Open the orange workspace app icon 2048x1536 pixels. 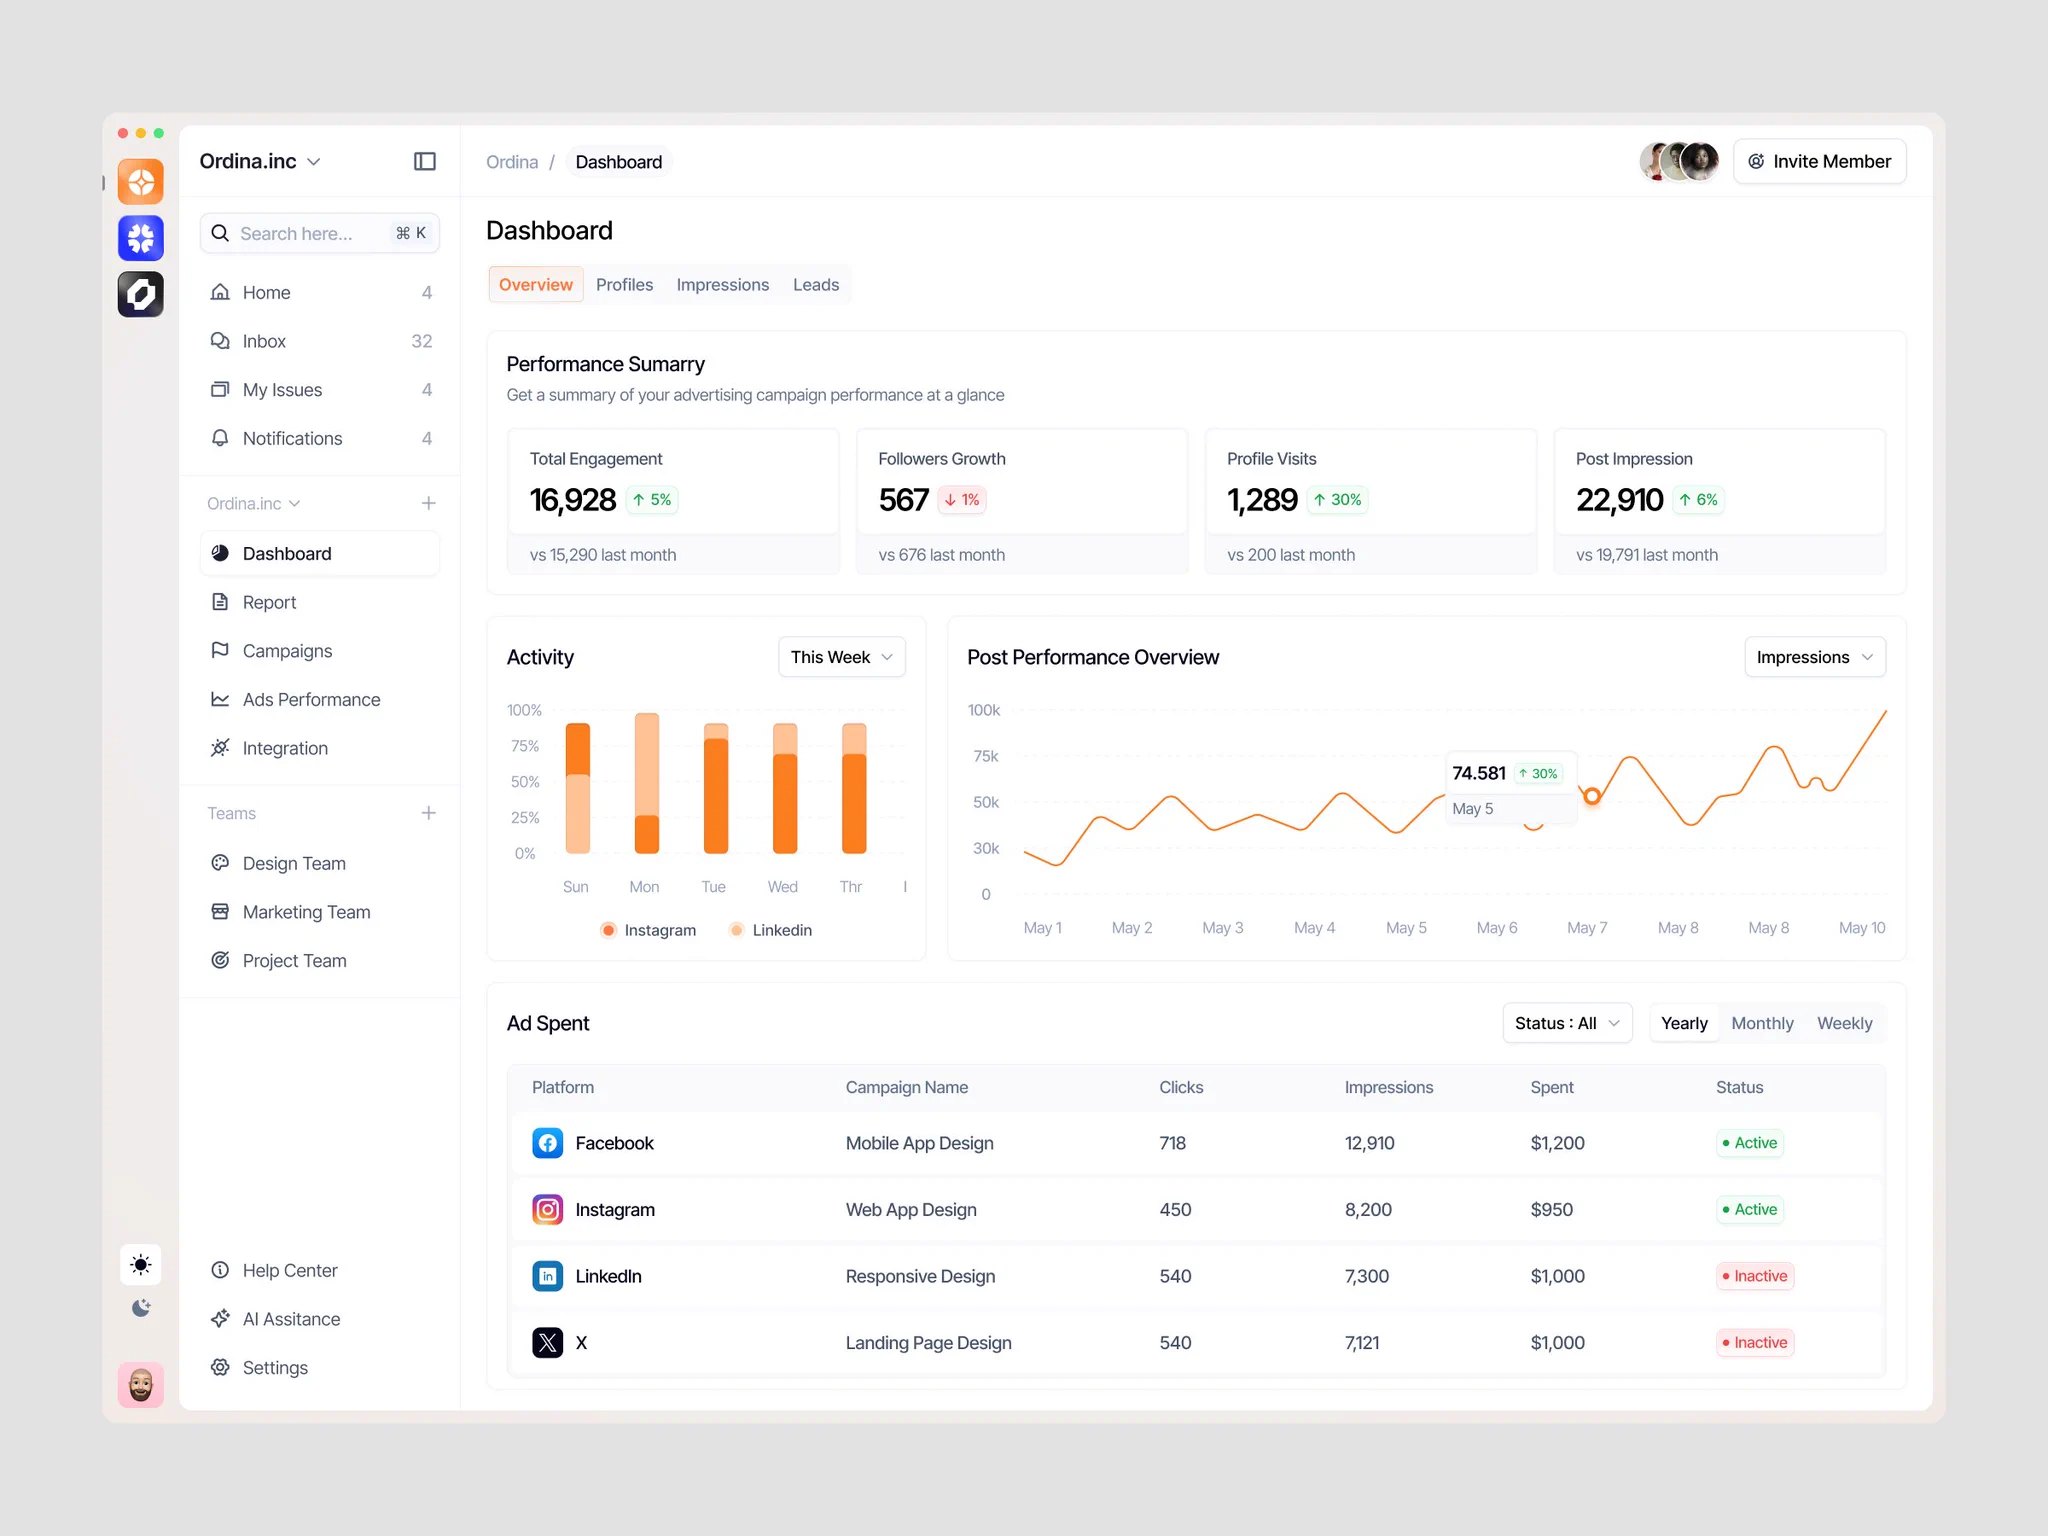(x=141, y=182)
